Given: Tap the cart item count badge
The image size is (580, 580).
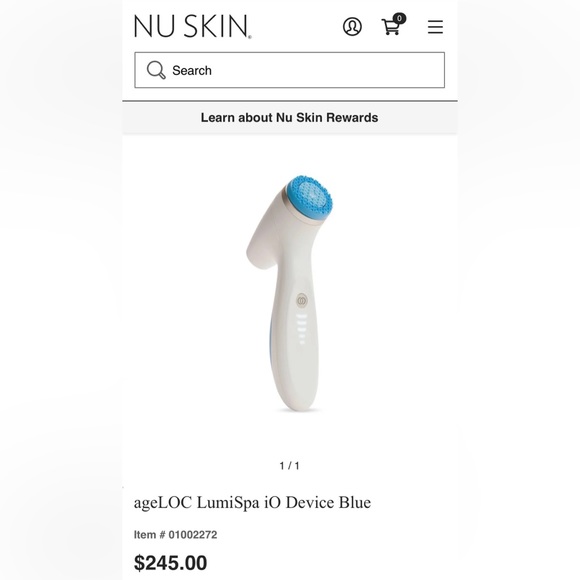Looking at the screenshot, I should pyautogui.click(x=399, y=18).
